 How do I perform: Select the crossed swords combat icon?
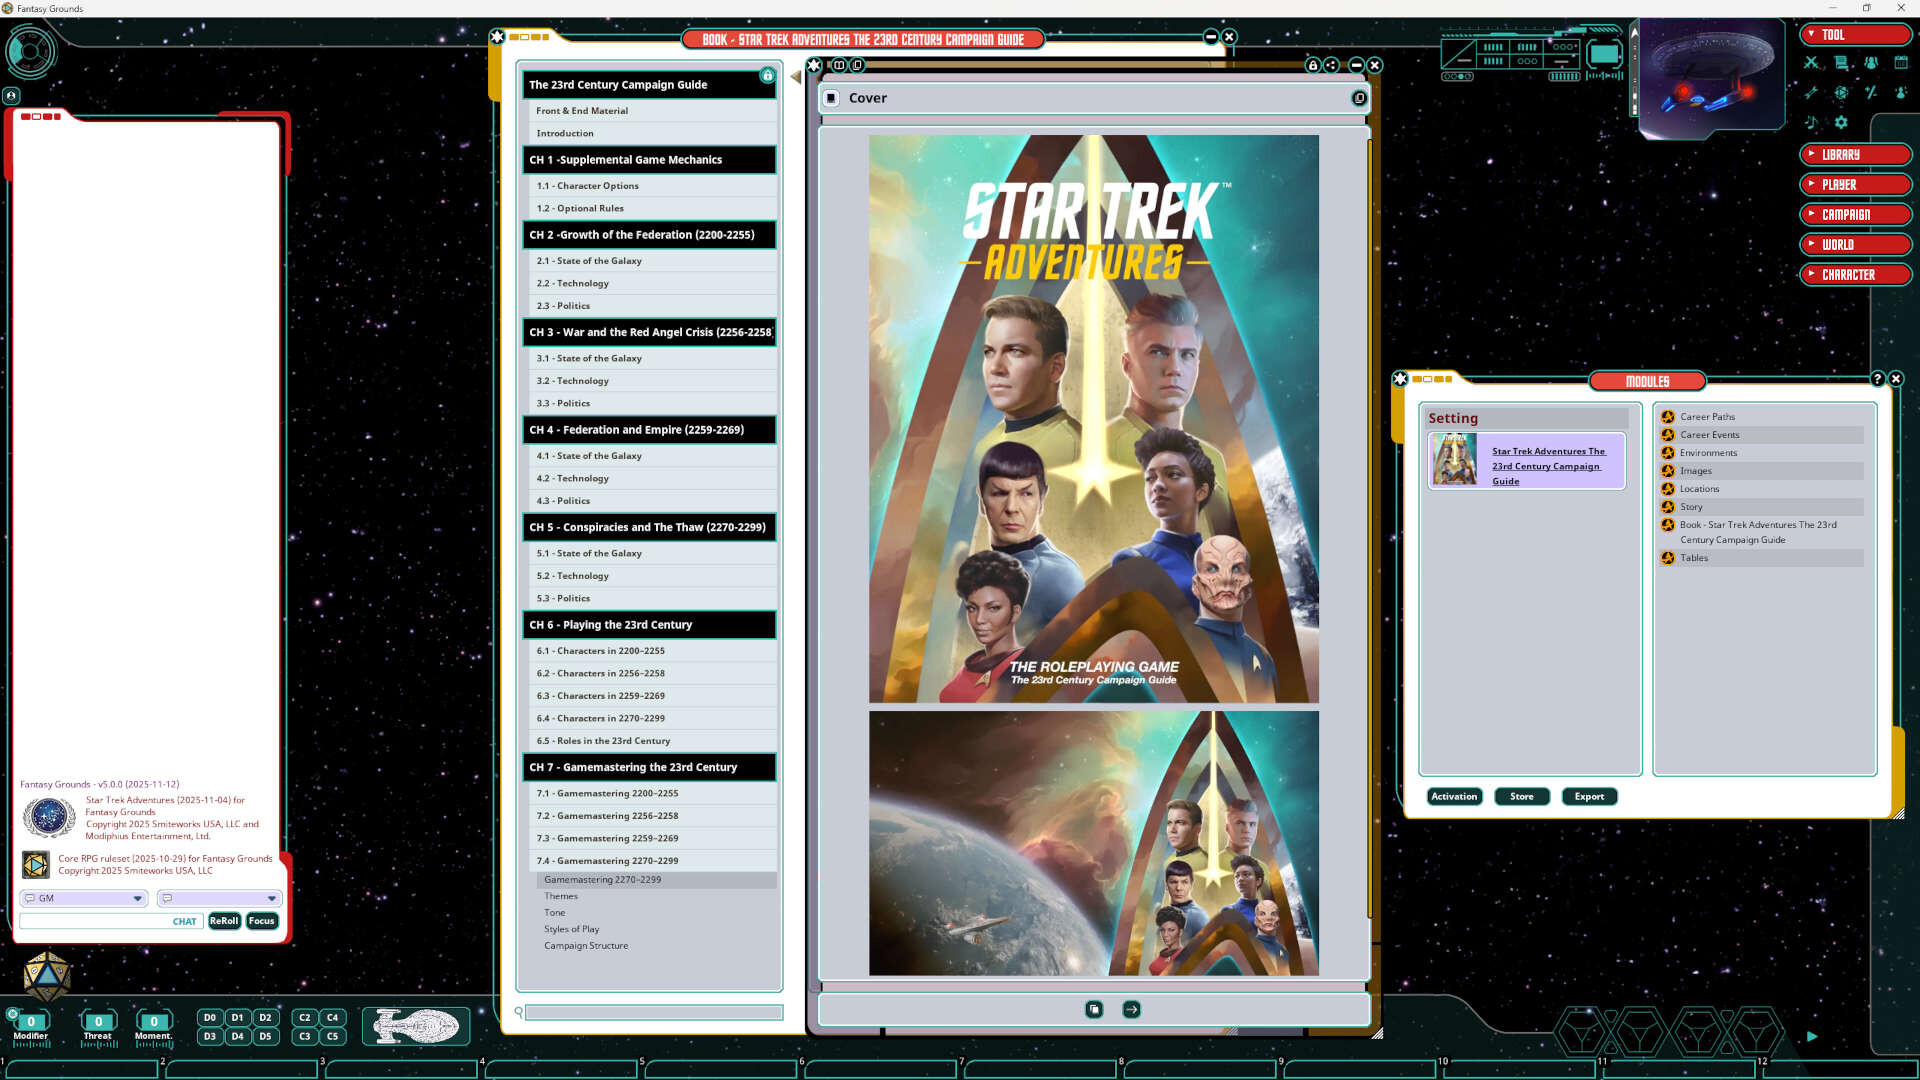[x=1811, y=62]
